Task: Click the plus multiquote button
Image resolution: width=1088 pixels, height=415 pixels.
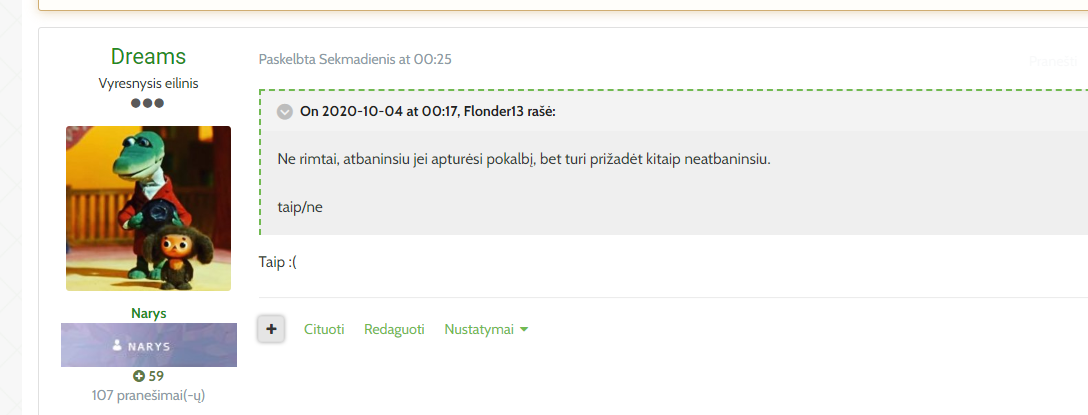Action: (271, 329)
